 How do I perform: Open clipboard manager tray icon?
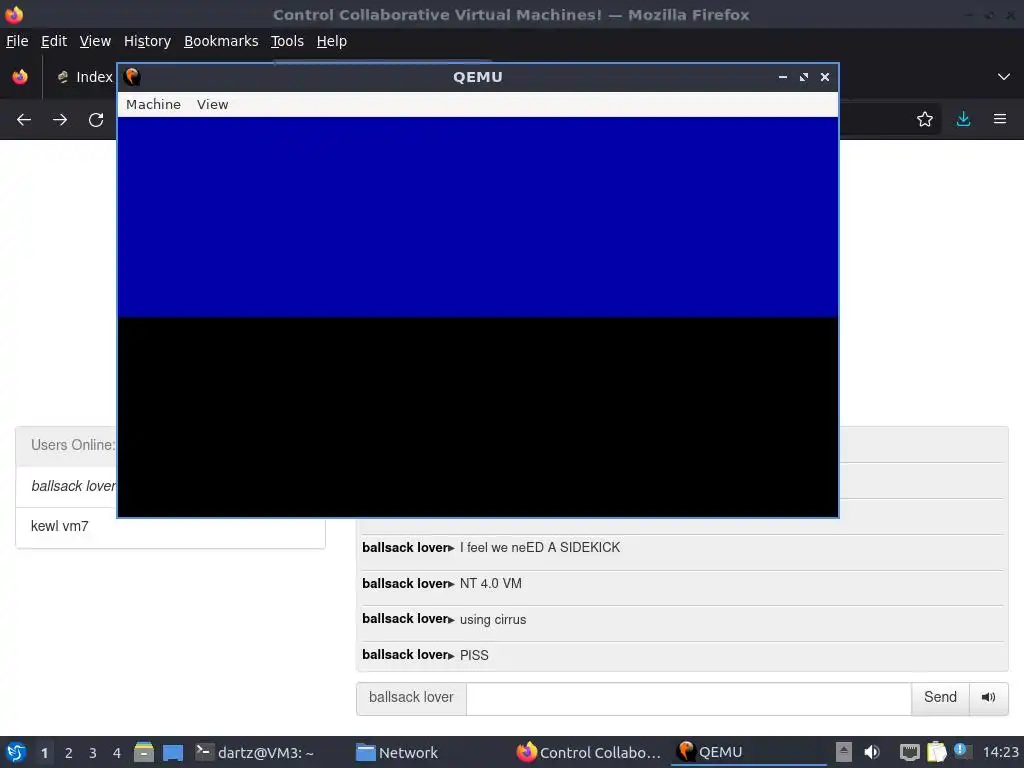click(x=936, y=752)
